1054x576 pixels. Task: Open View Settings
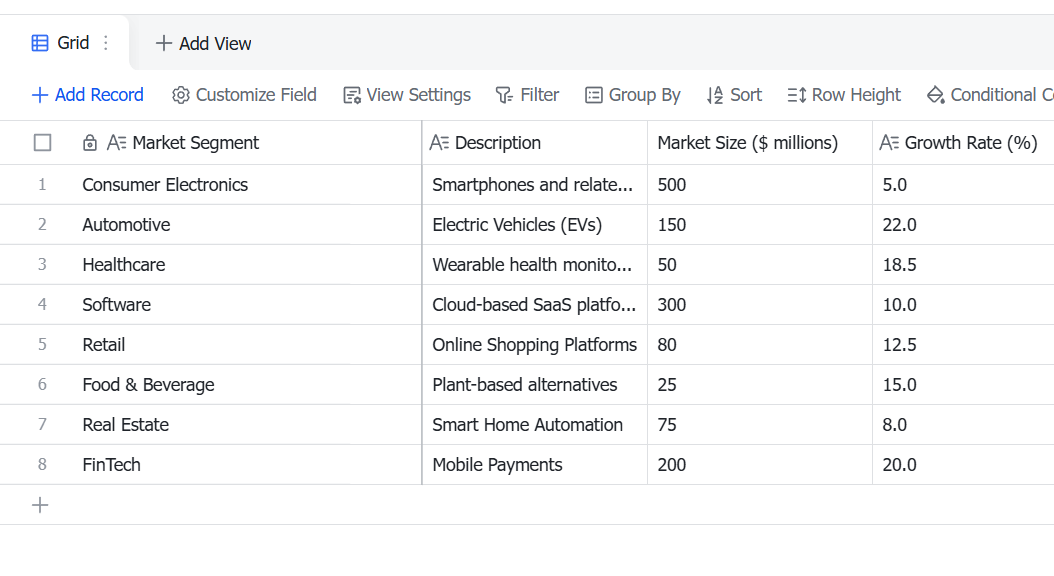[407, 95]
